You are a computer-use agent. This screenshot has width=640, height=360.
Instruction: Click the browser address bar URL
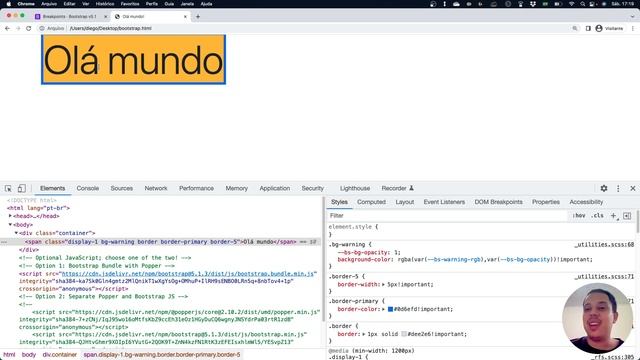click(111, 29)
